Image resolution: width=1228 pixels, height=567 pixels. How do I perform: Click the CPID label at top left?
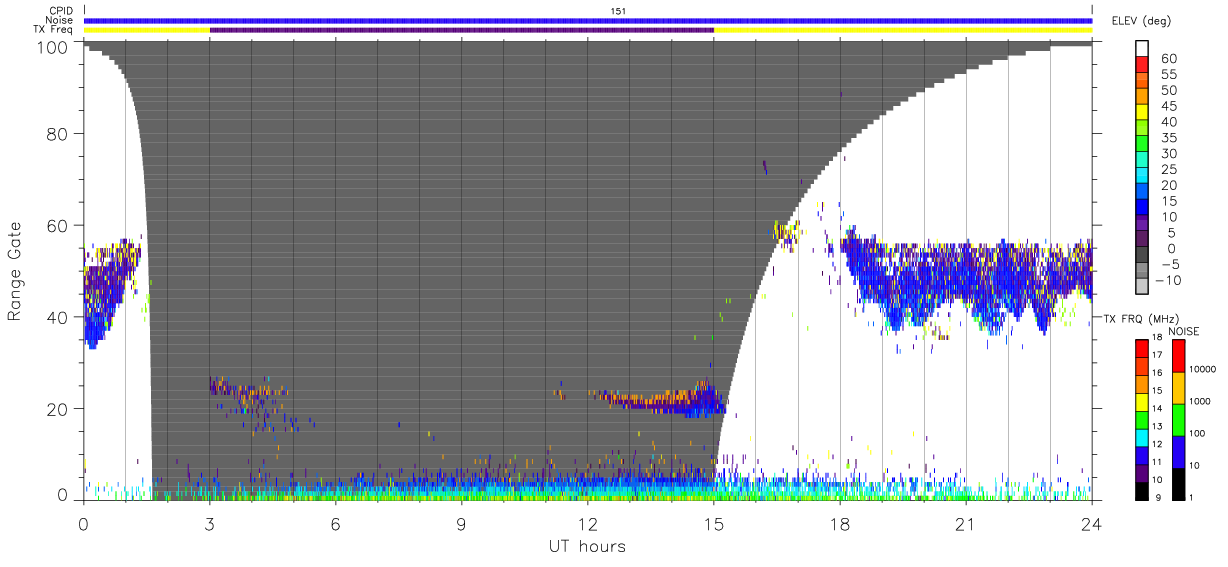61,11
